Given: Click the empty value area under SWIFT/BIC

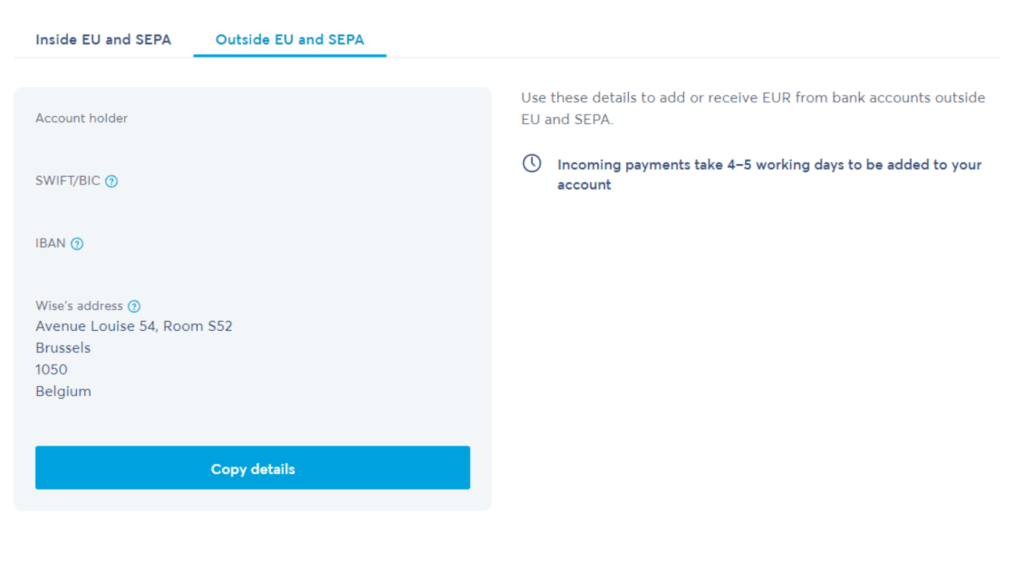Looking at the screenshot, I should (253, 202).
